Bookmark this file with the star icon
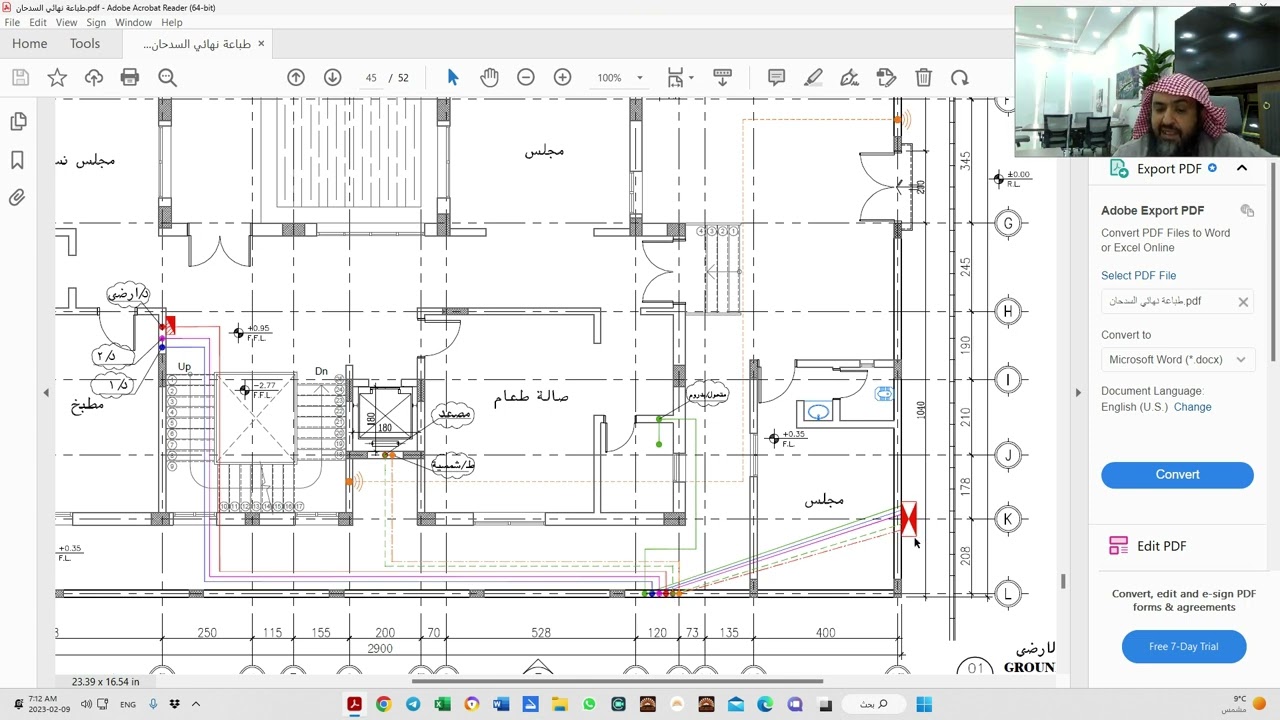1280x720 pixels. pyautogui.click(x=57, y=78)
